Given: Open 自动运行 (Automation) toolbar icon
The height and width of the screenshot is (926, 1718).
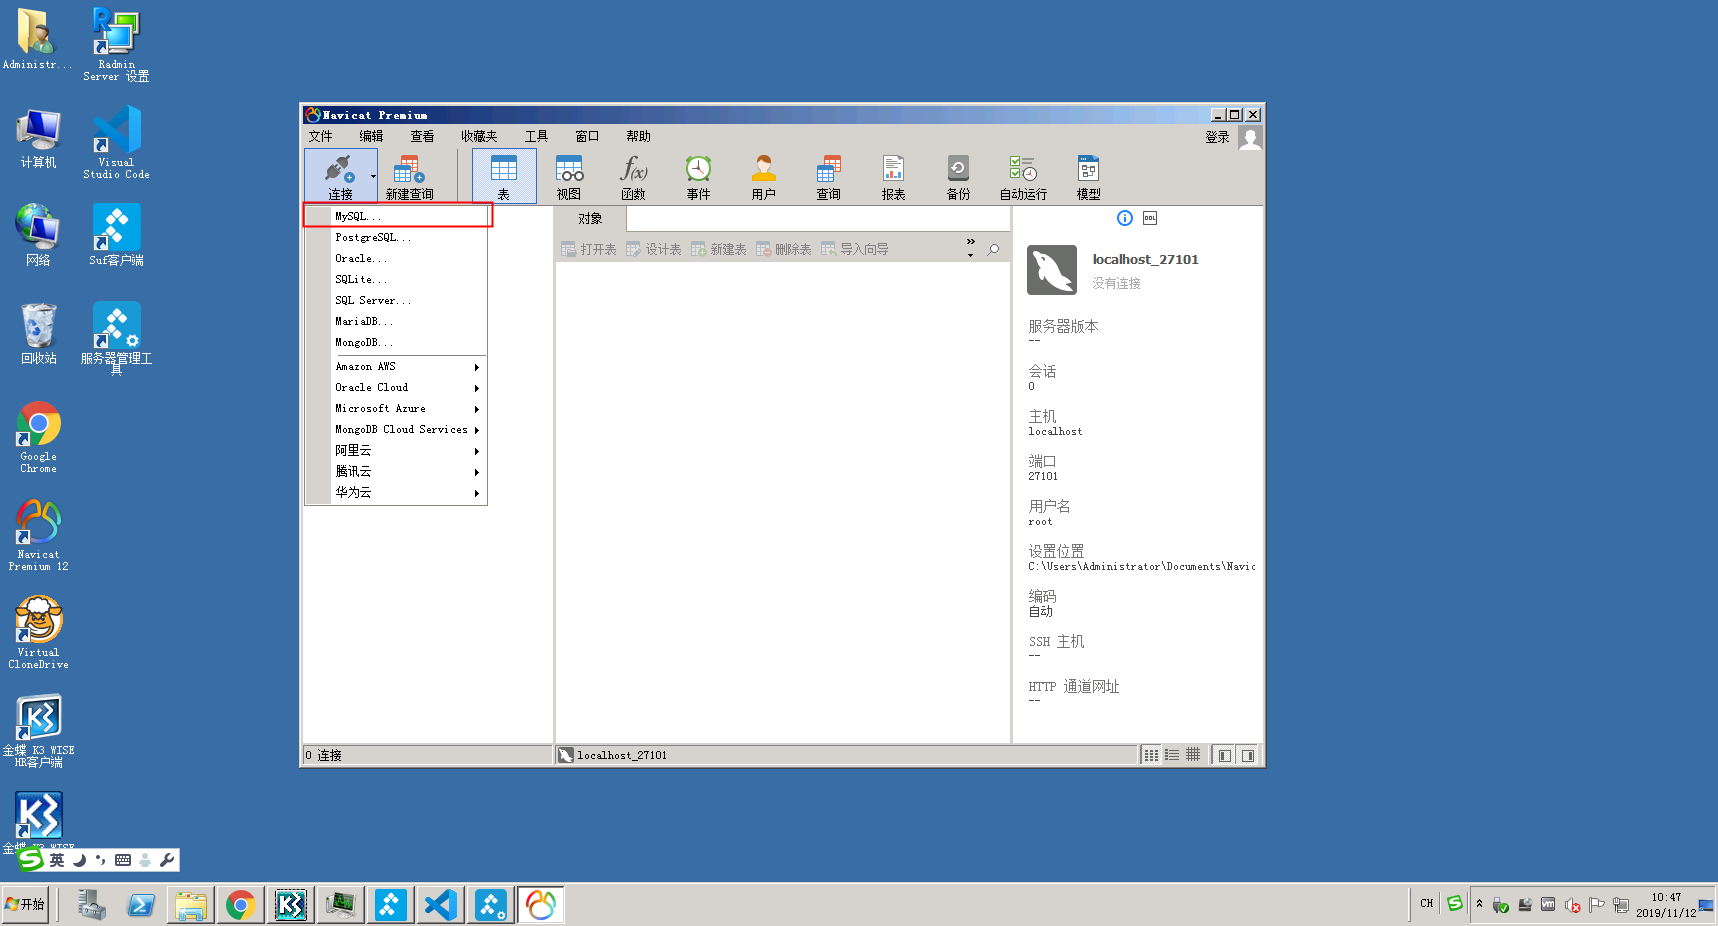Looking at the screenshot, I should 1024,176.
